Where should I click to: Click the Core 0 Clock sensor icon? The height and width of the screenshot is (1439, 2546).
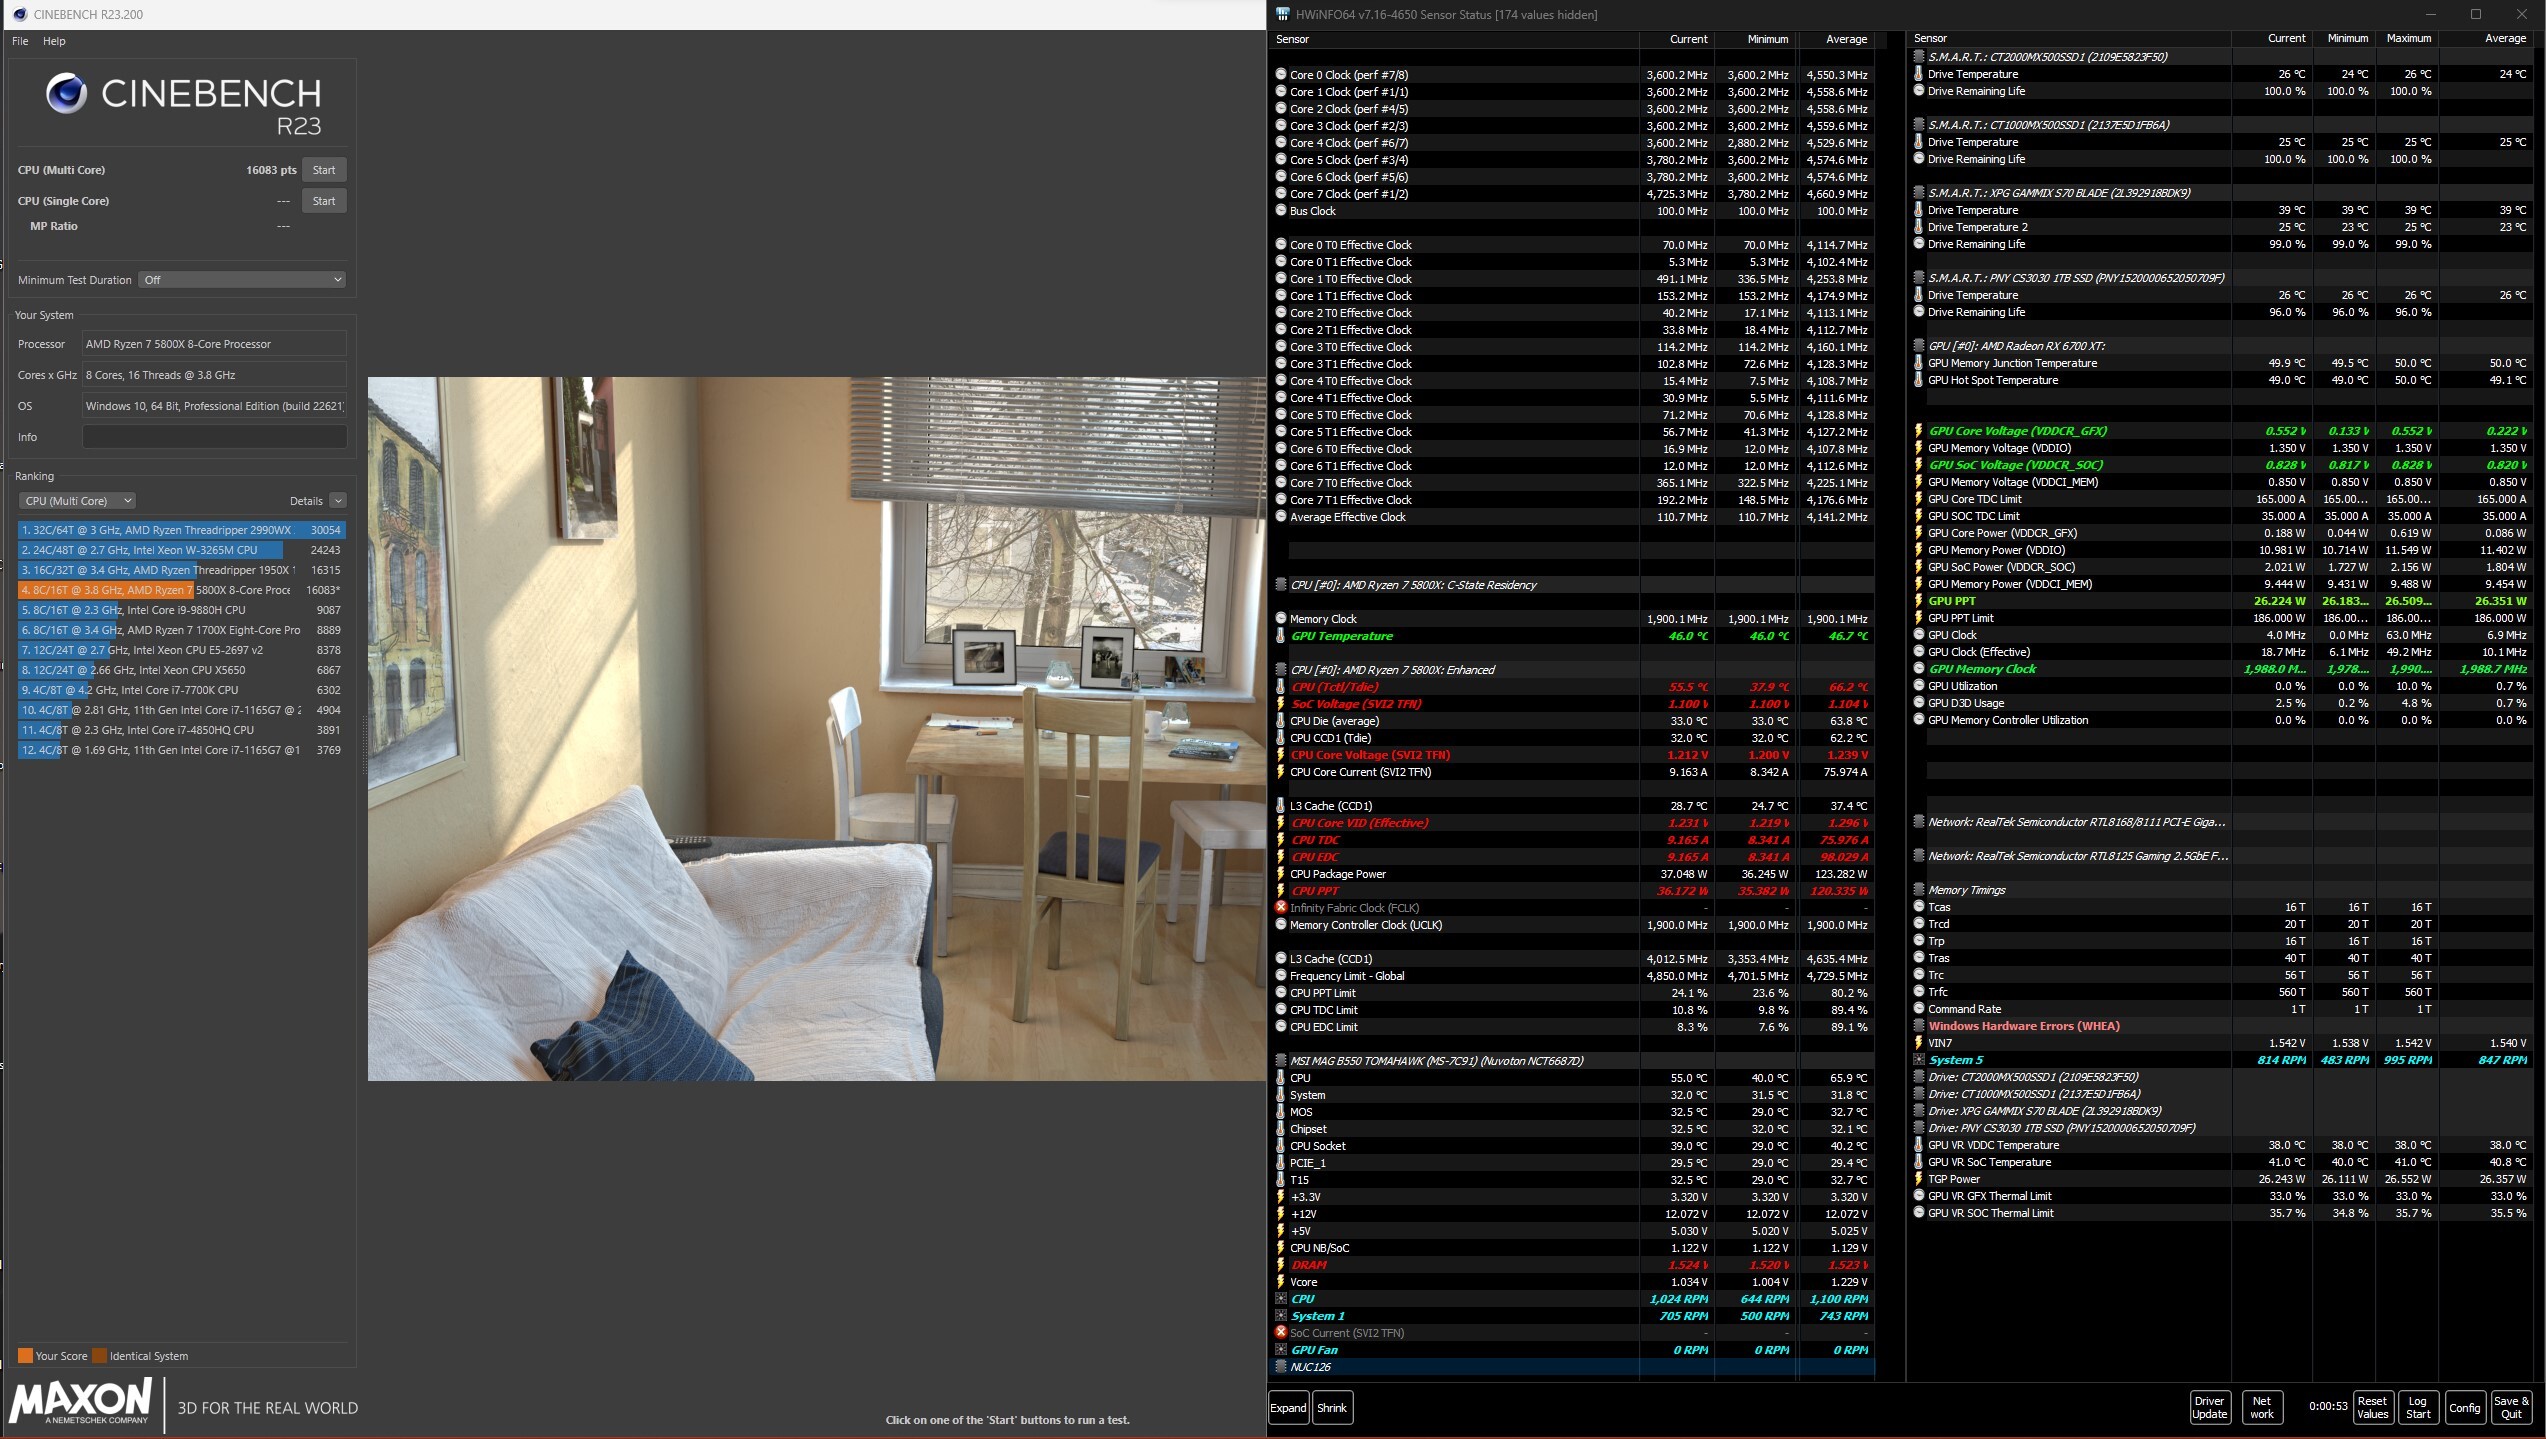1281,75
